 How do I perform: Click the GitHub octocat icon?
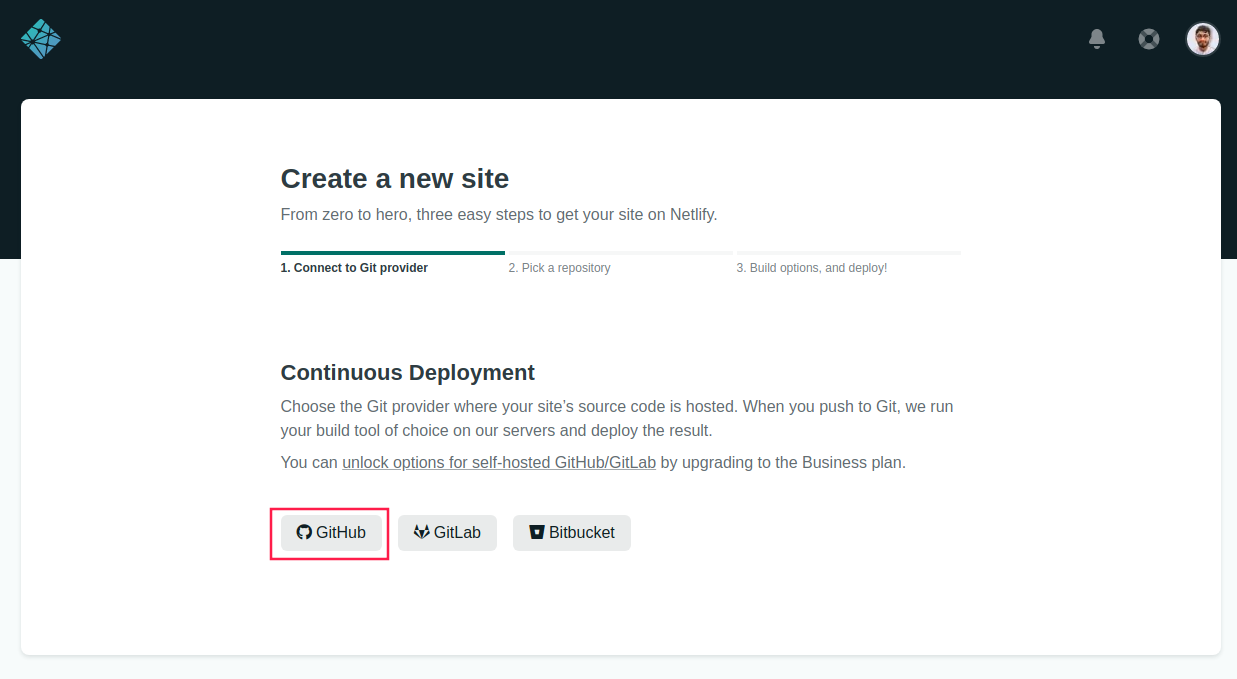(x=304, y=532)
